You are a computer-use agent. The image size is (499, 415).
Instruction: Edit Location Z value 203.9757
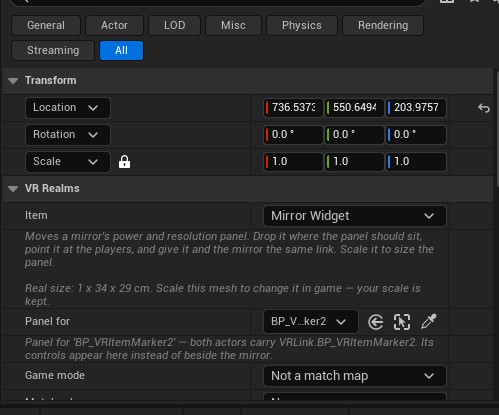point(416,108)
